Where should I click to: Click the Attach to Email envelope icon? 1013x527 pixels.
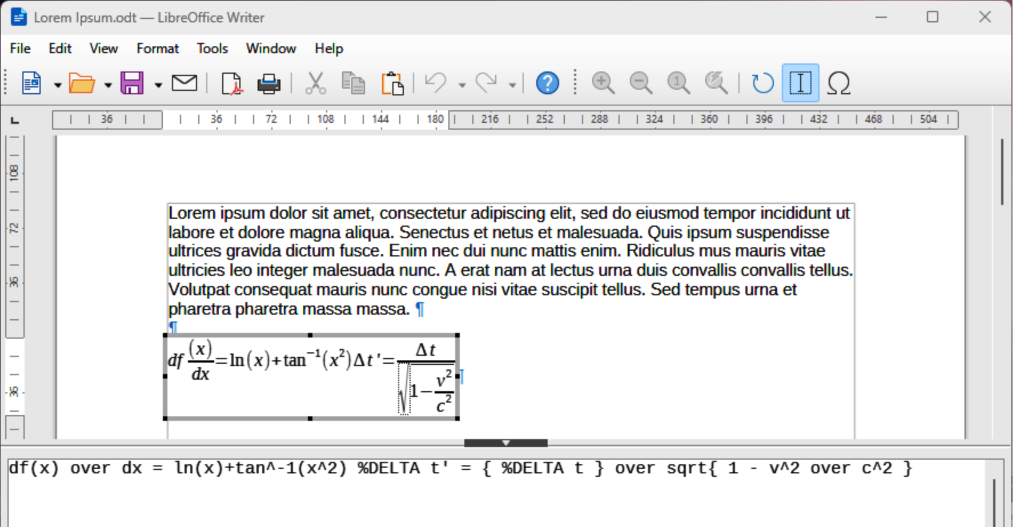(184, 83)
